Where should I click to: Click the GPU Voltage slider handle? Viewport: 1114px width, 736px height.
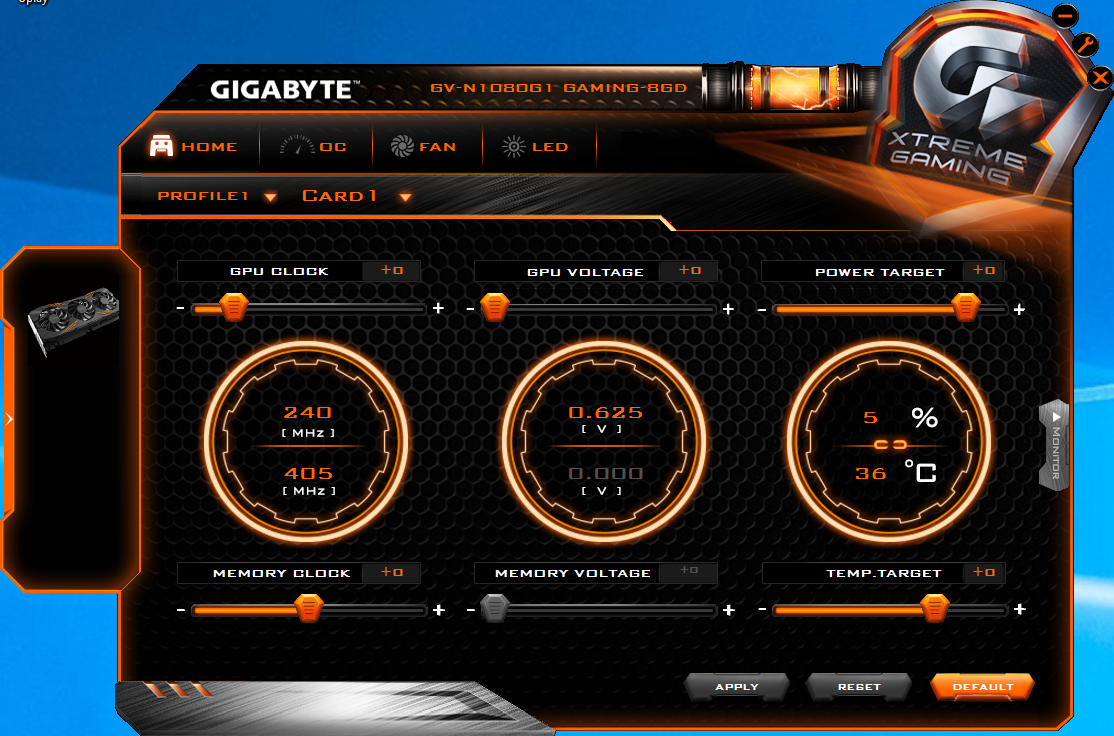495,308
